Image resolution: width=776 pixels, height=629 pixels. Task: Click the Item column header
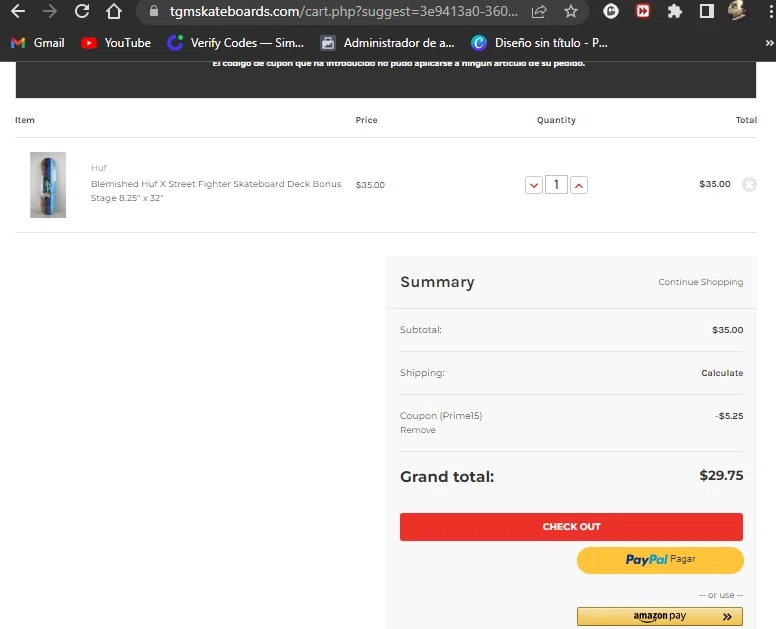coord(25,120)
